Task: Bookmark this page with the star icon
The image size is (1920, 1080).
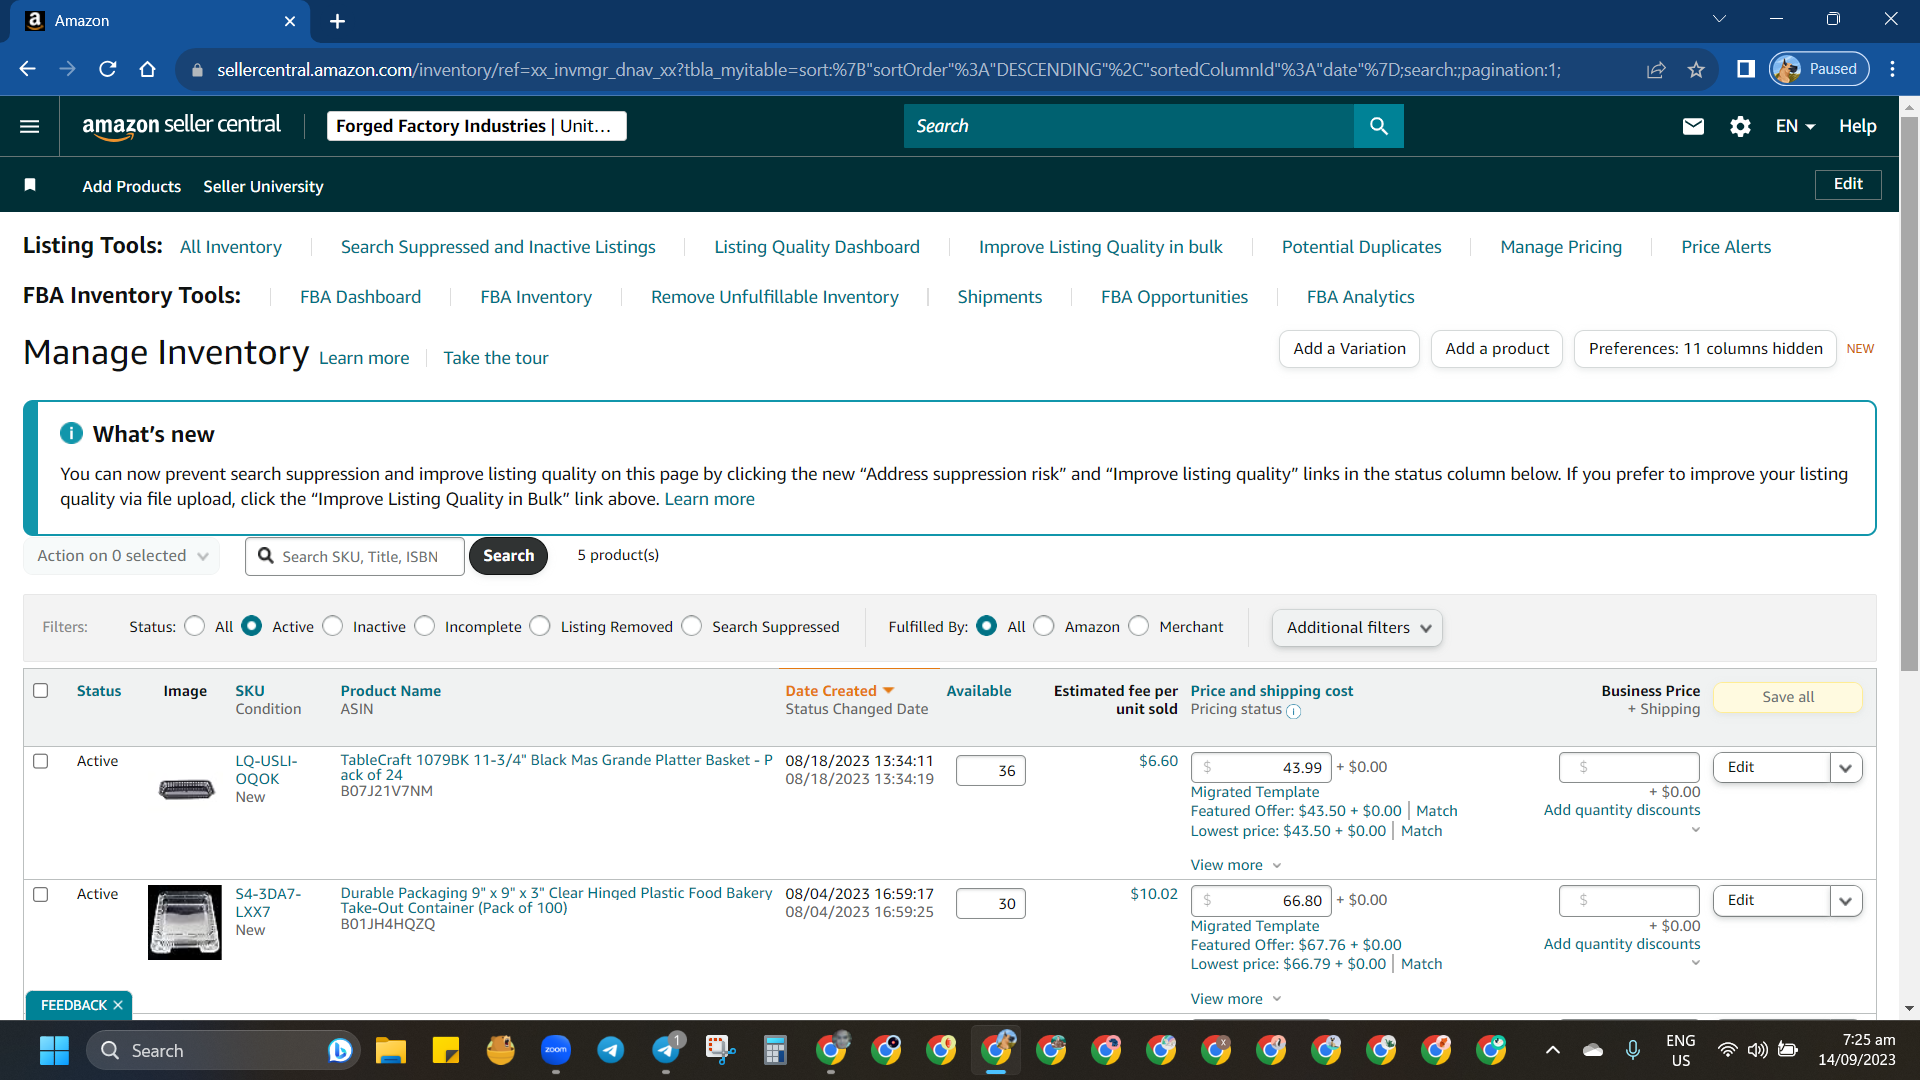Action: (x=1696, y=69)
